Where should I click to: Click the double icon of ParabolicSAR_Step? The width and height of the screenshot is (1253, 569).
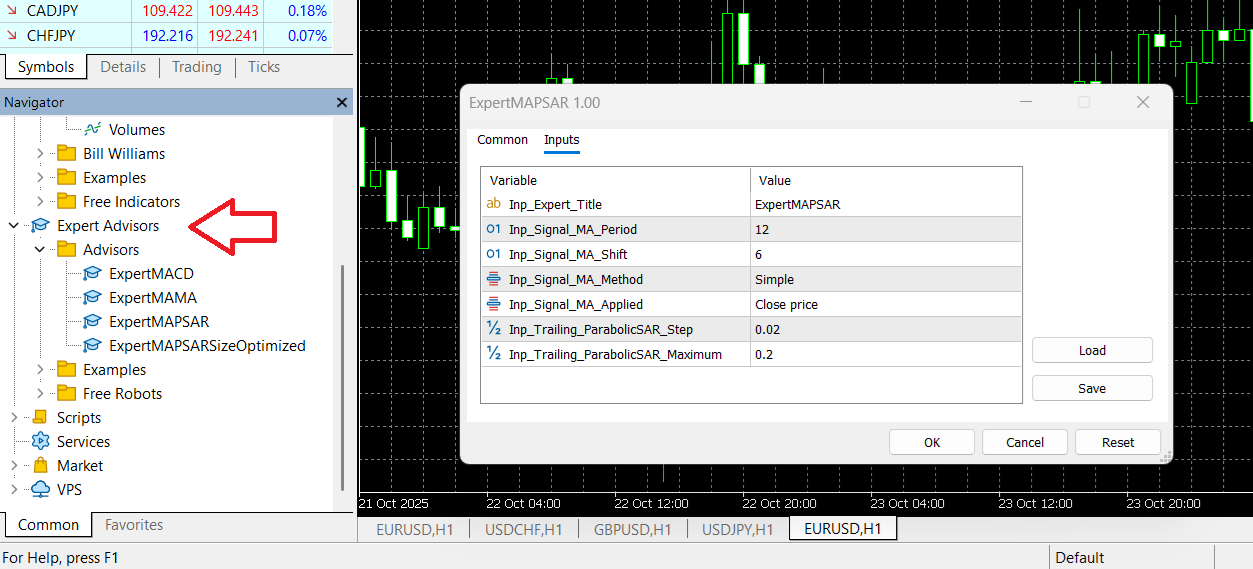pos(493,329)
